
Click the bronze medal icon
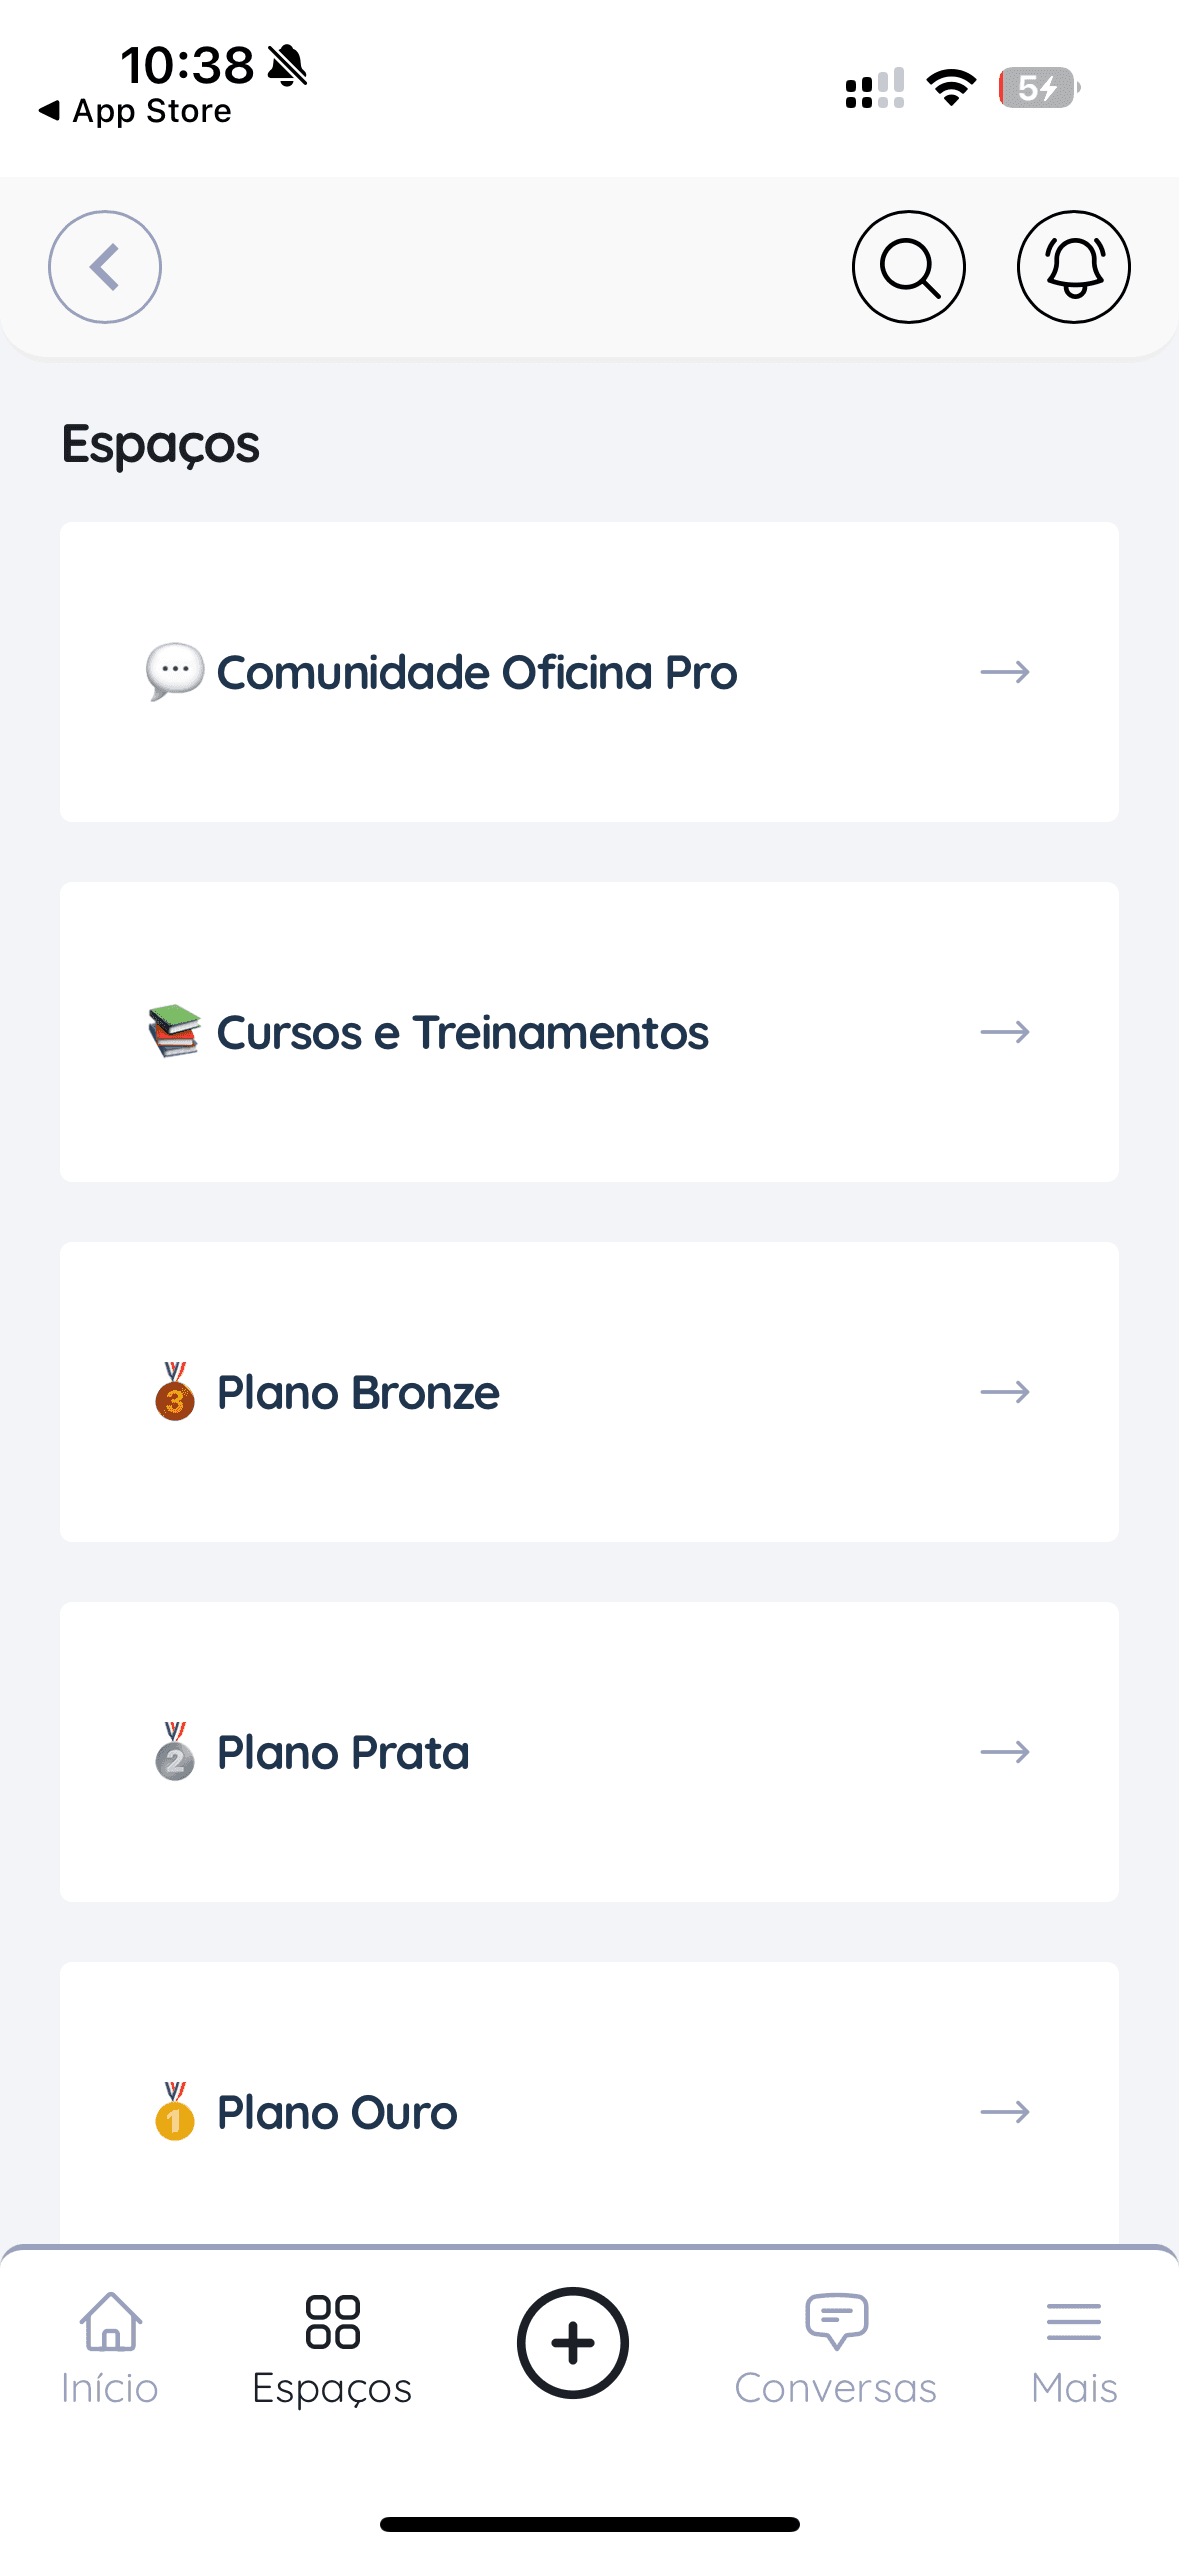(x=175, y=1391)
